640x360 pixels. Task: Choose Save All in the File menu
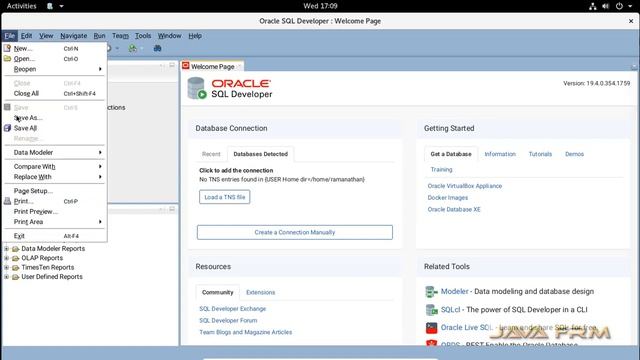click(54, 128)
